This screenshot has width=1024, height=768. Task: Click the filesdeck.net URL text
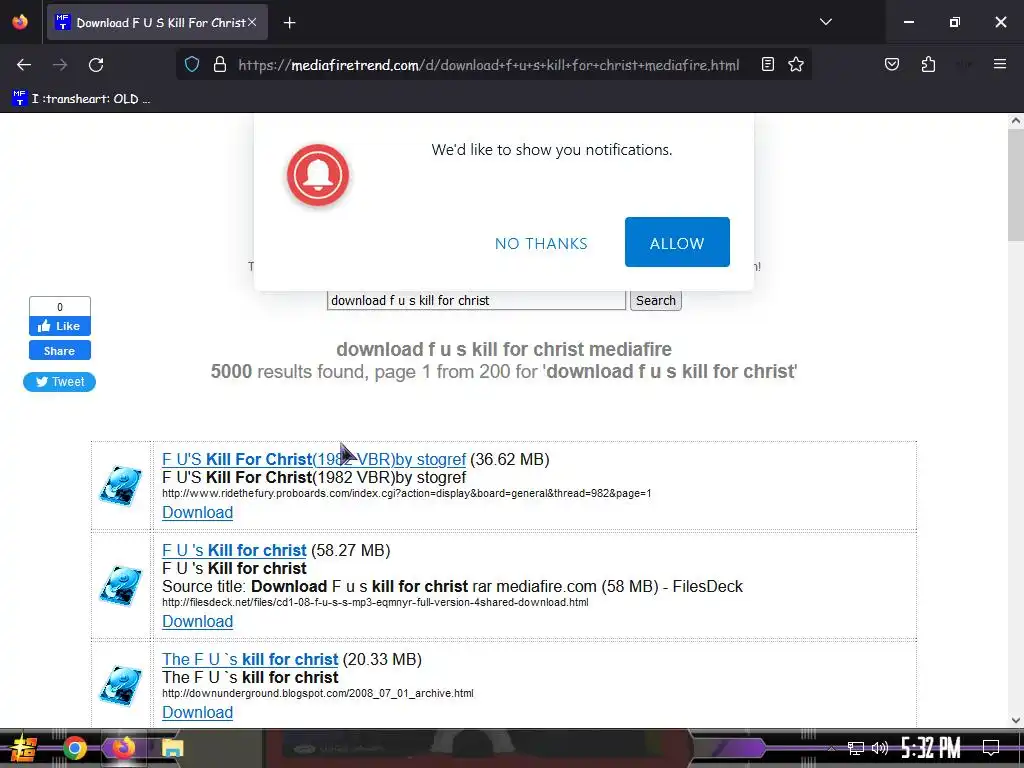pyautogui.click(x=375, y=602)
